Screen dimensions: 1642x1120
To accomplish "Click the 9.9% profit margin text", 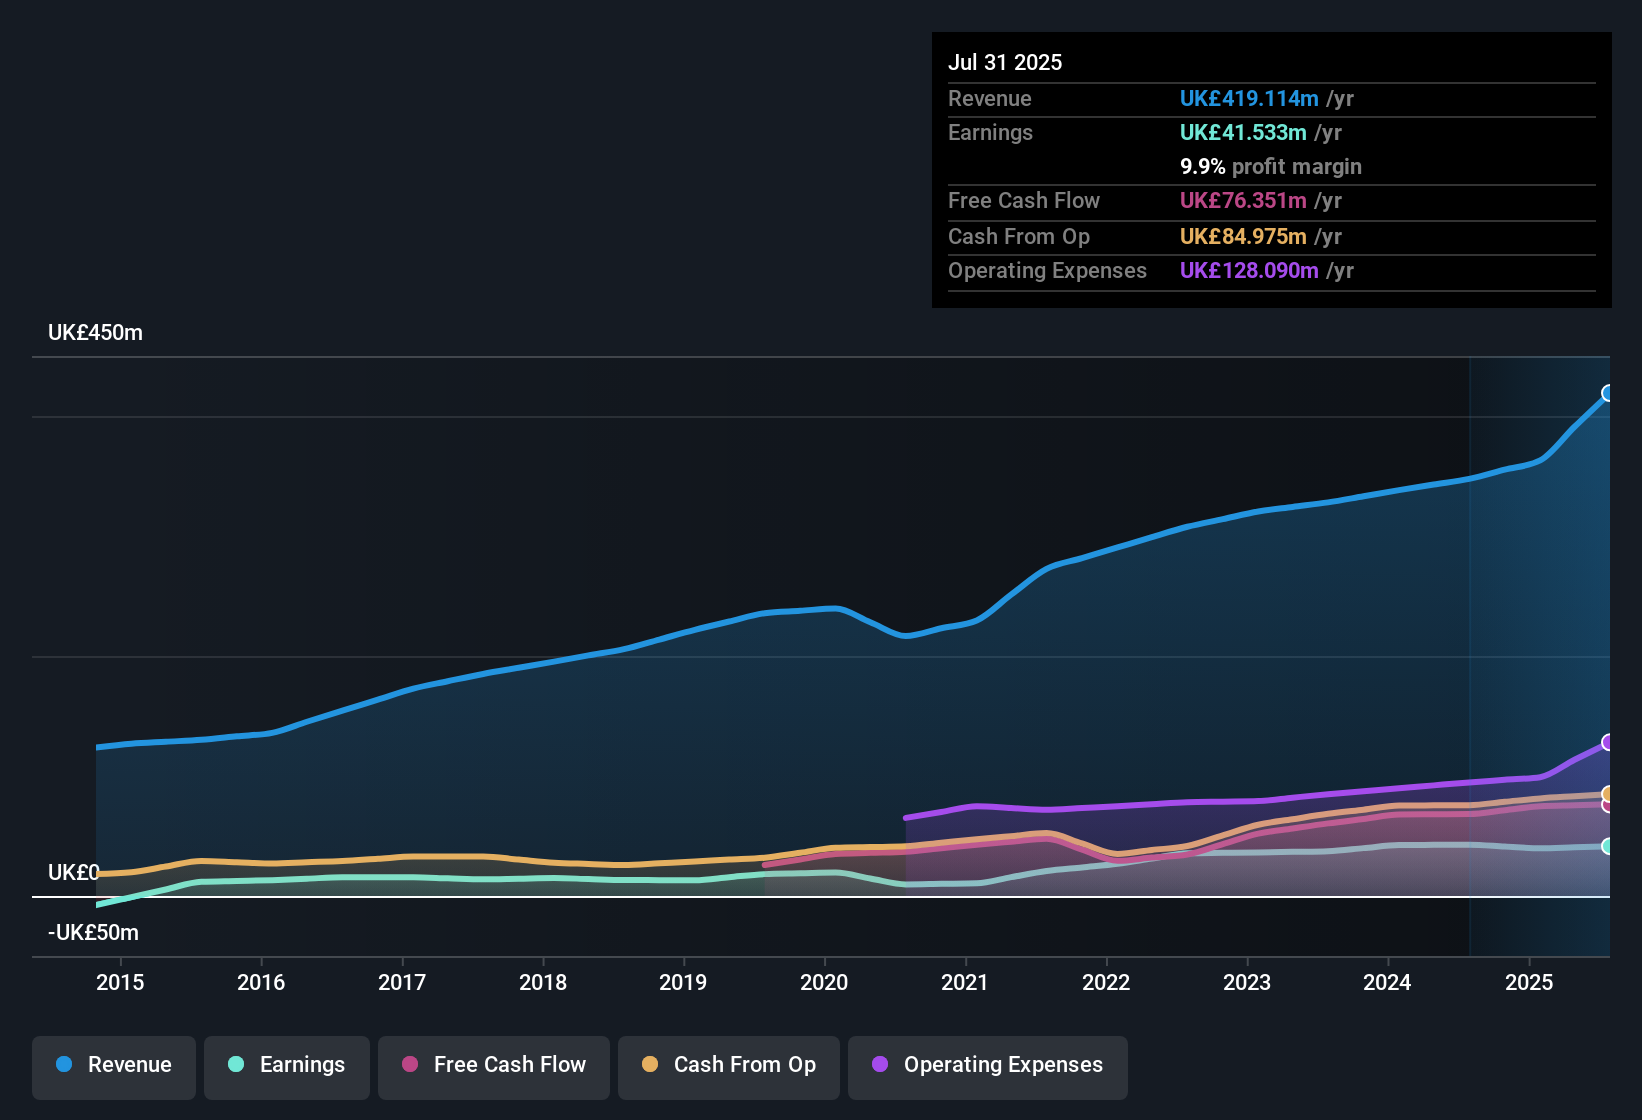I will point(1270,166).
